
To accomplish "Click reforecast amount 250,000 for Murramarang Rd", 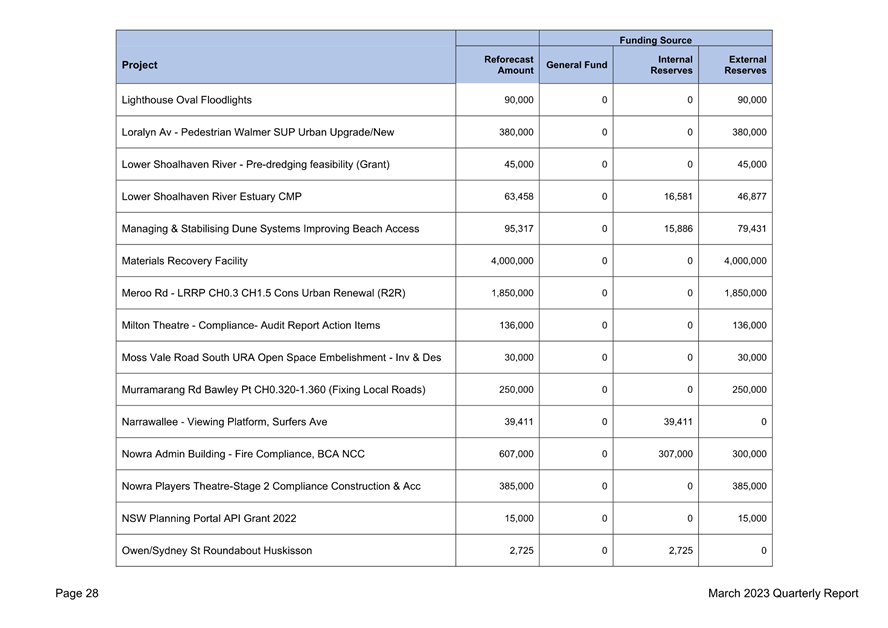I will pos(516,390).
